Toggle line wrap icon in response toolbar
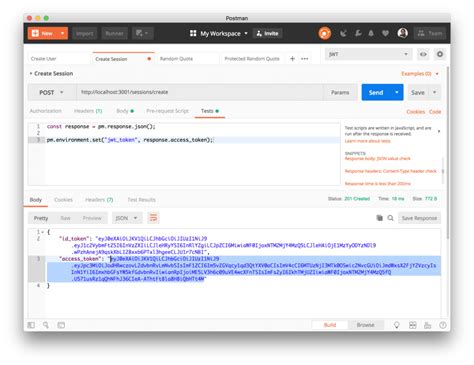474x365 pixels. pos(153,218)
